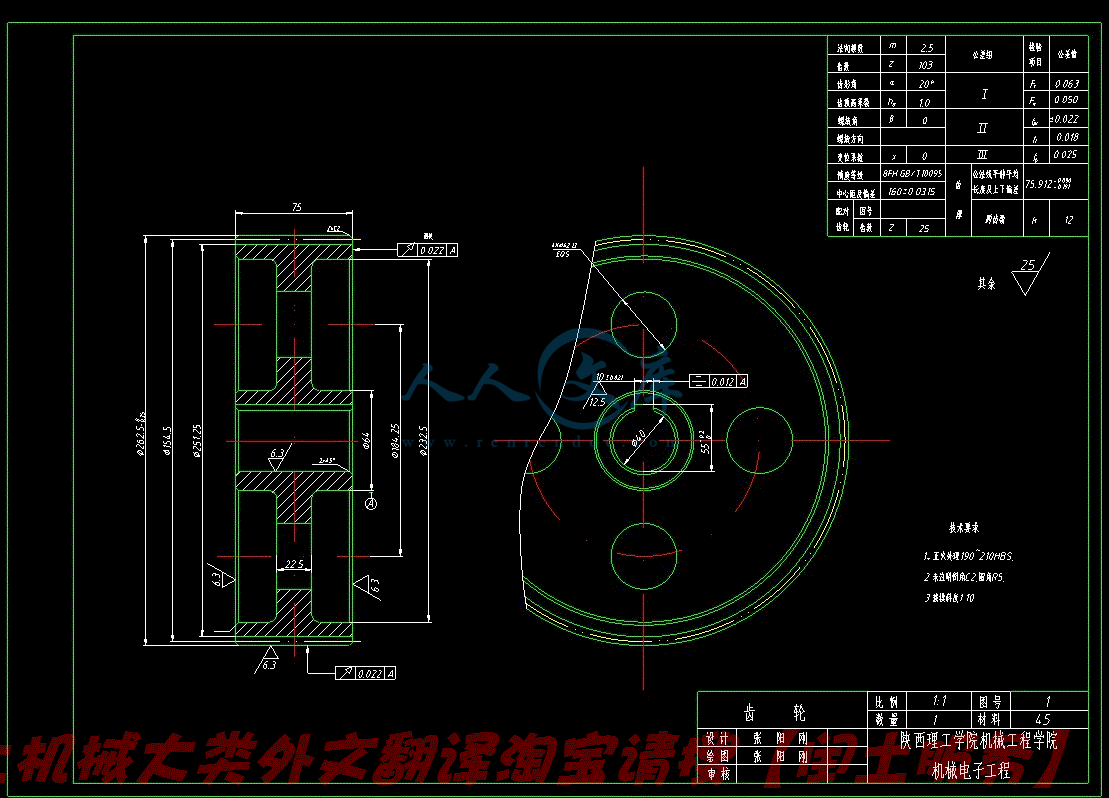The height and width of the screenshot is (798, 1109).
Task: Select the 8FH GB/T 10095 accuracy cell
Action: 912,173
